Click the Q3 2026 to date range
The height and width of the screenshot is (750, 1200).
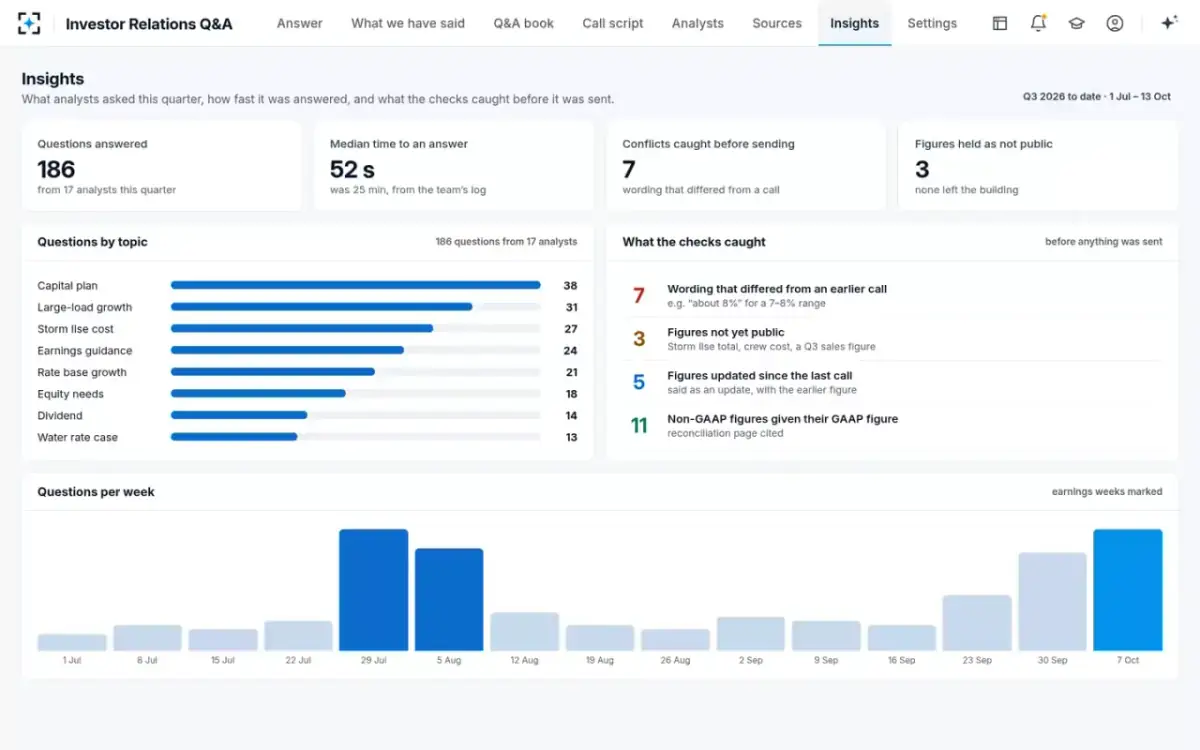[1096, 97]
